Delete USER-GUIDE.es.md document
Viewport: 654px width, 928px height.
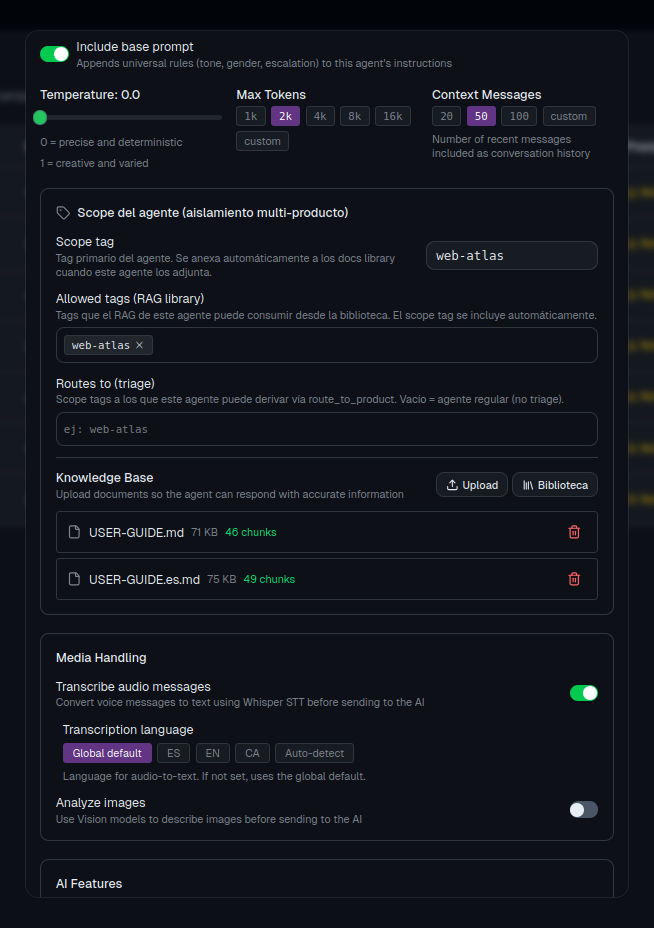click(x=574, y=579)
